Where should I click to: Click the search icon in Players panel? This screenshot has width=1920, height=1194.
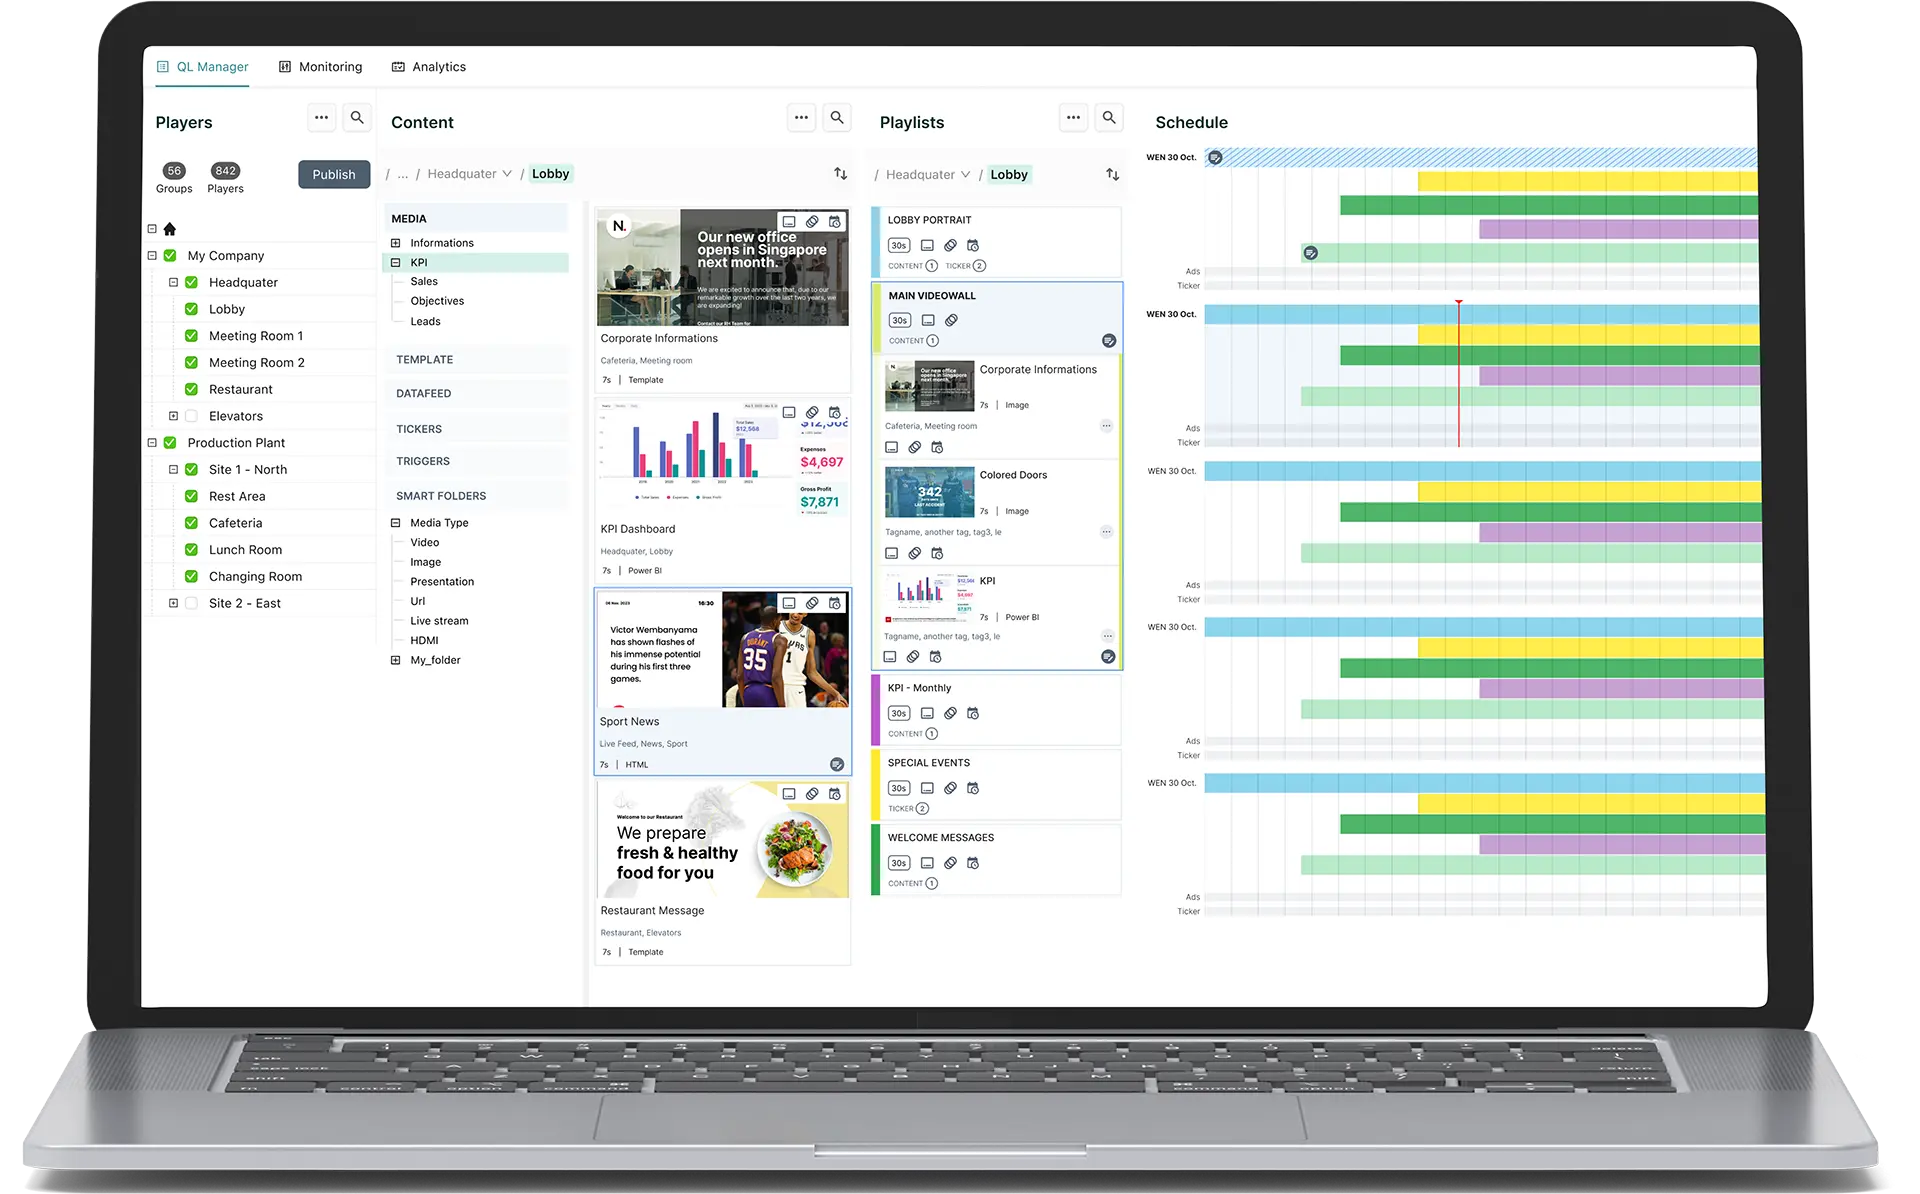pyautogui.click(x=358, y=121)
